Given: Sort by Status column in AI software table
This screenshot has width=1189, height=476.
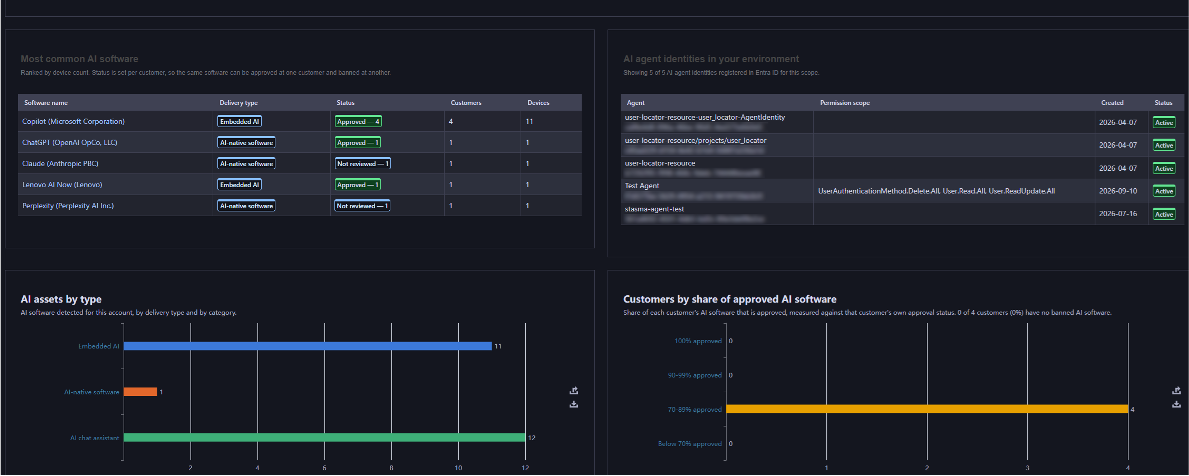Looking at the screenshot, I should pyautogui.click(x=345, y=102).
